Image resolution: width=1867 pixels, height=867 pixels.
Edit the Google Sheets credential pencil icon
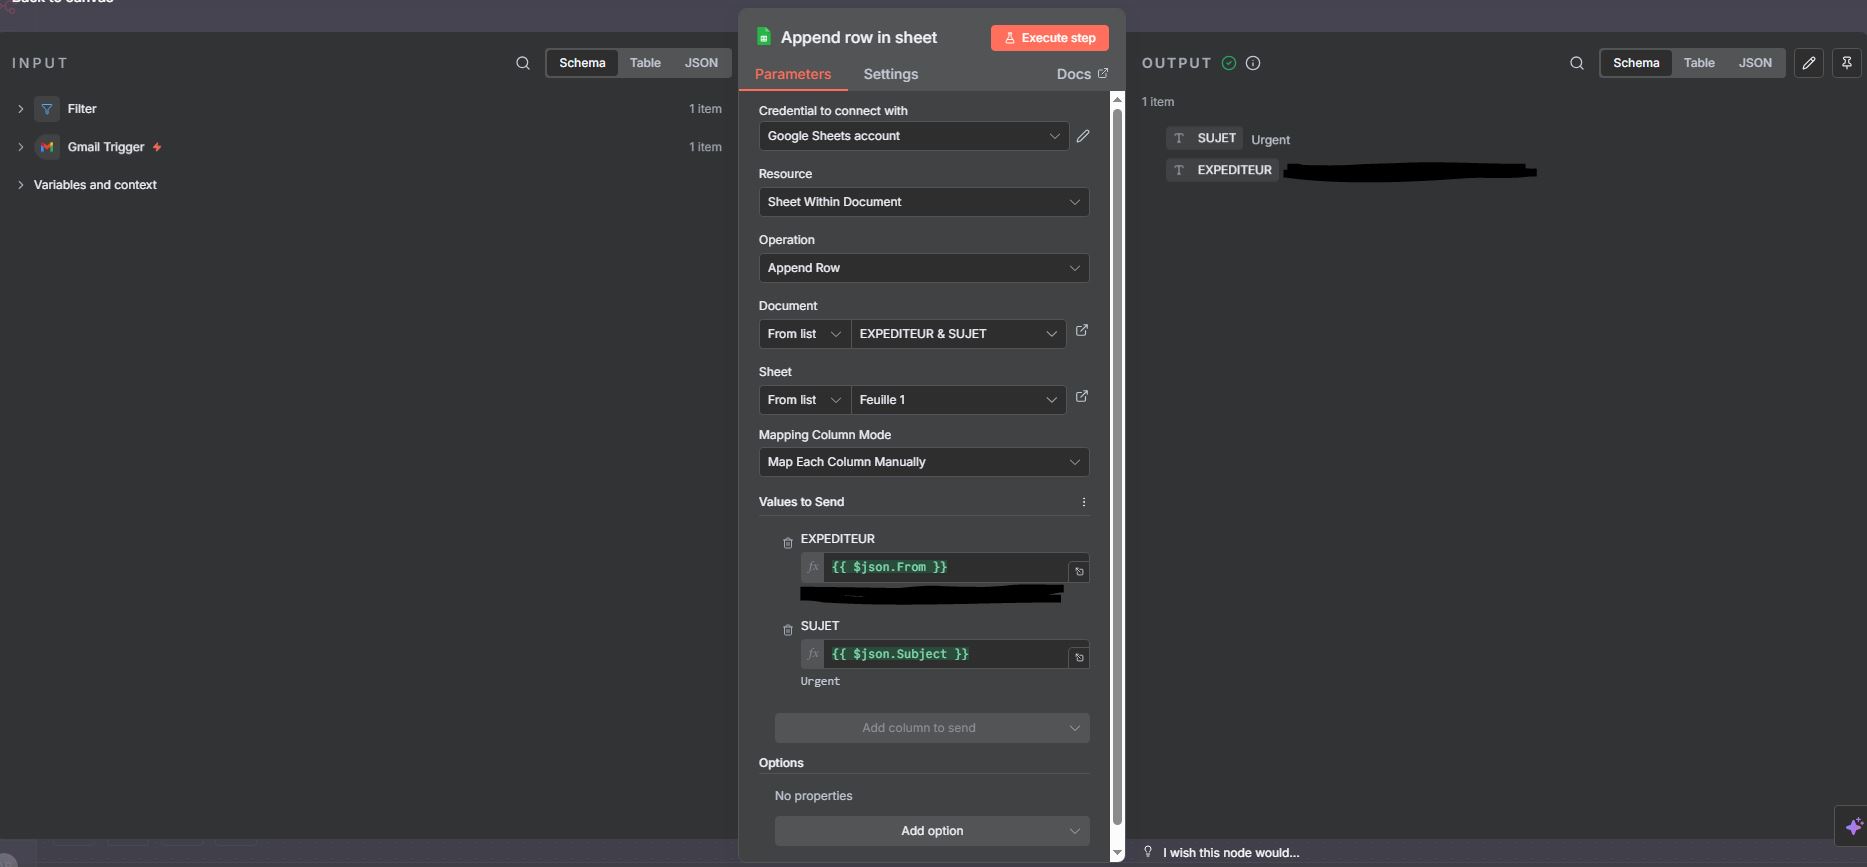click(x=1083, y=136)
